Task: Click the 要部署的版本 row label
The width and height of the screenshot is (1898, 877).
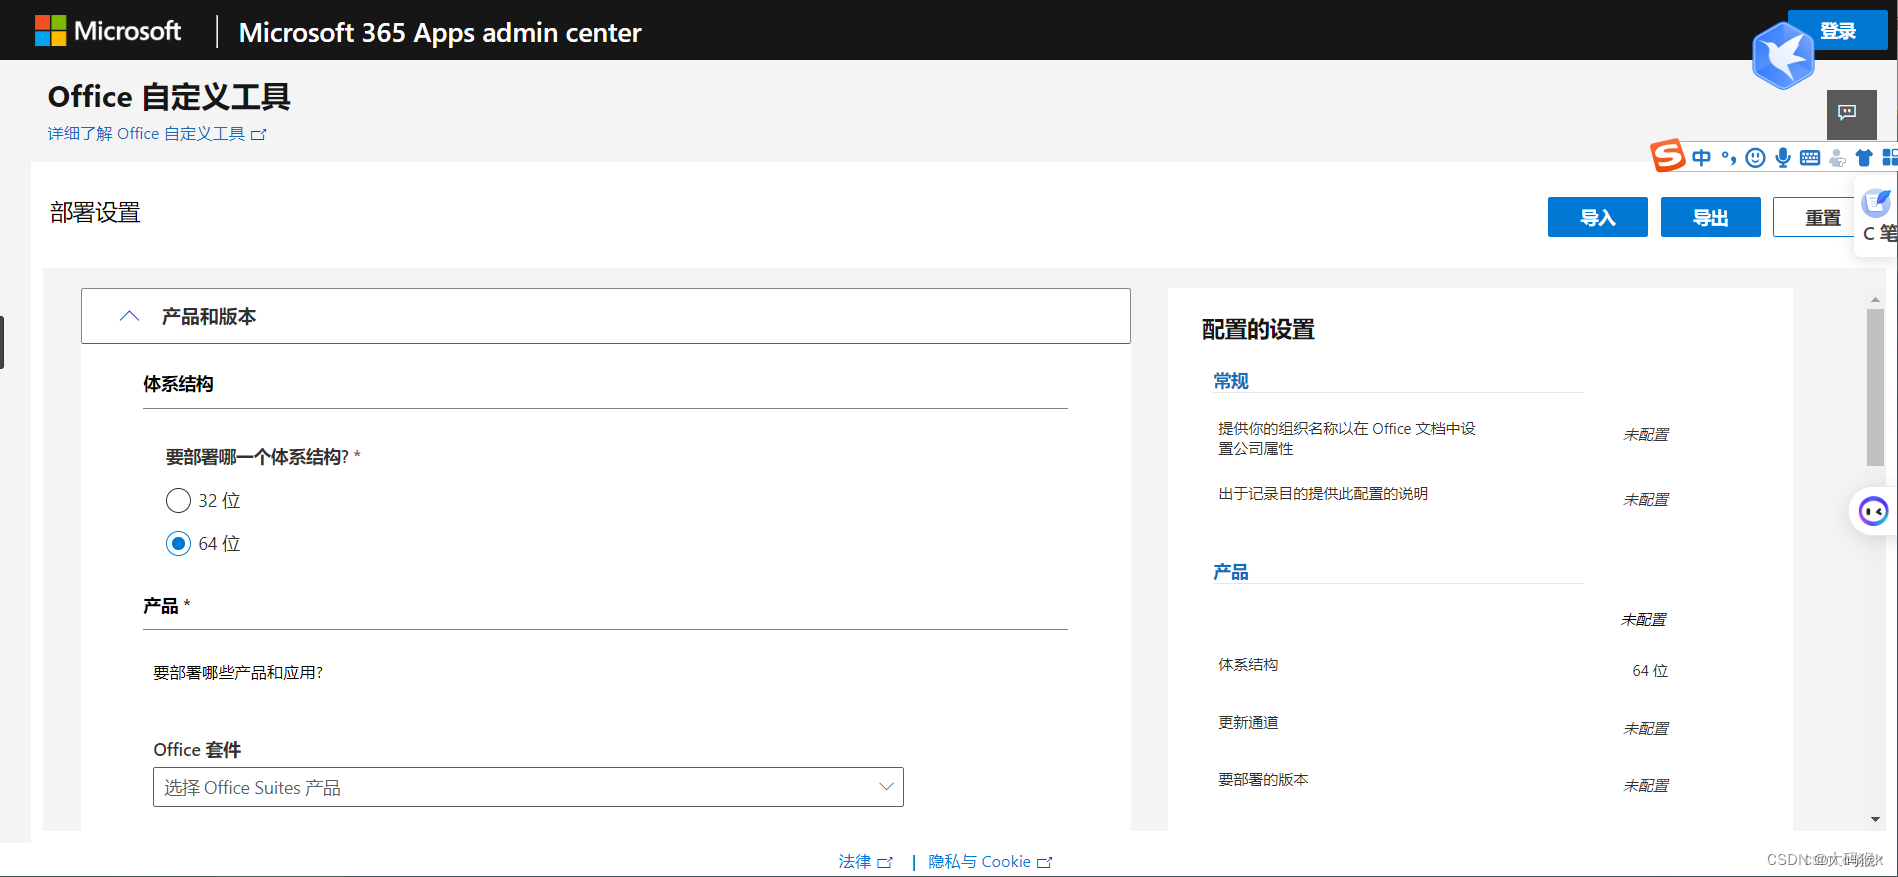Action: [x=1263, y=779]
